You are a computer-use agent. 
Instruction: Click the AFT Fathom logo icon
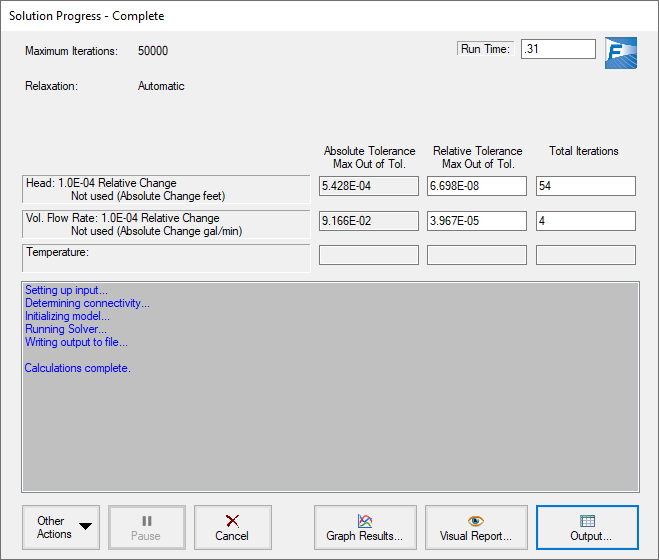tap(621, 52)
